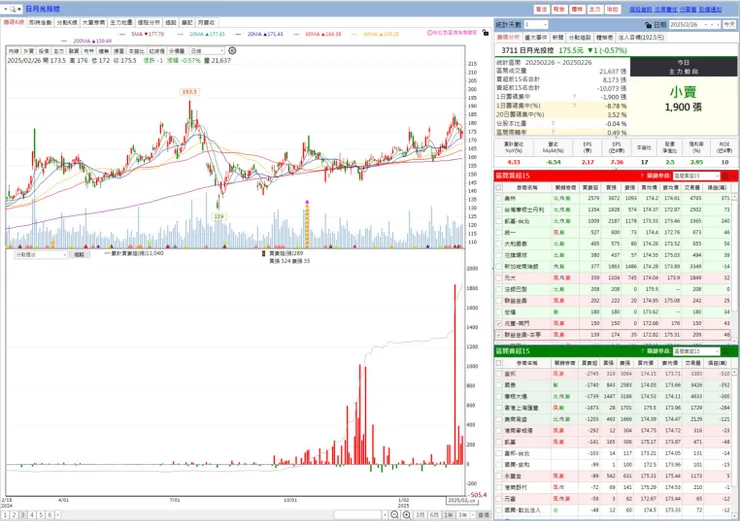Switch to the 分點追蹤 tab
Screen dimensions: 740x521
pyautogui.click(x=580, y=37)
